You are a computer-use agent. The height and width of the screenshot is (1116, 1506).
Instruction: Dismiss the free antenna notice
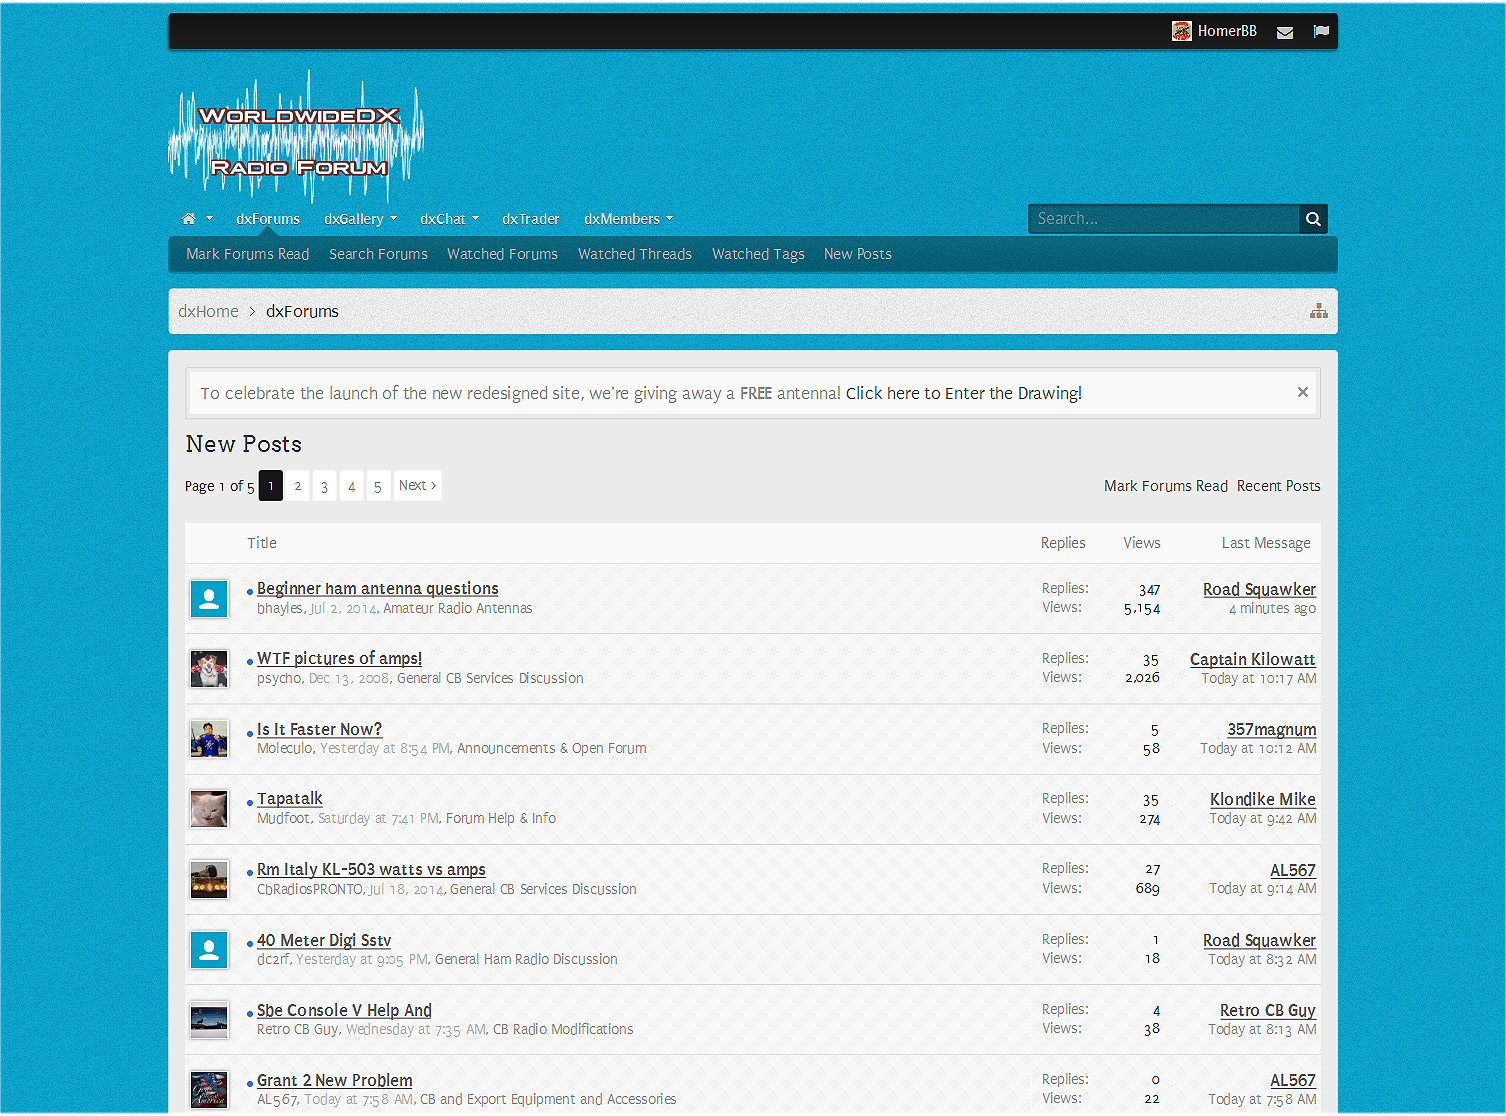click(x=1302, y=392)
